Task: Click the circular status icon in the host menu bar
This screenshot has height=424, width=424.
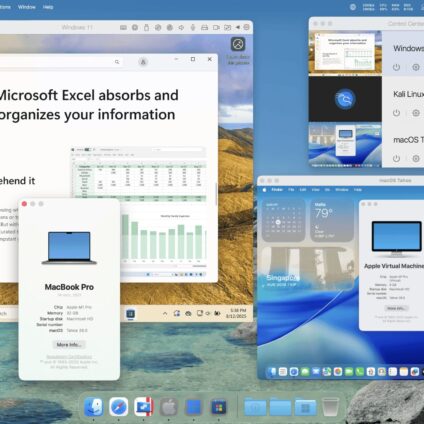Action: [353, 7]
